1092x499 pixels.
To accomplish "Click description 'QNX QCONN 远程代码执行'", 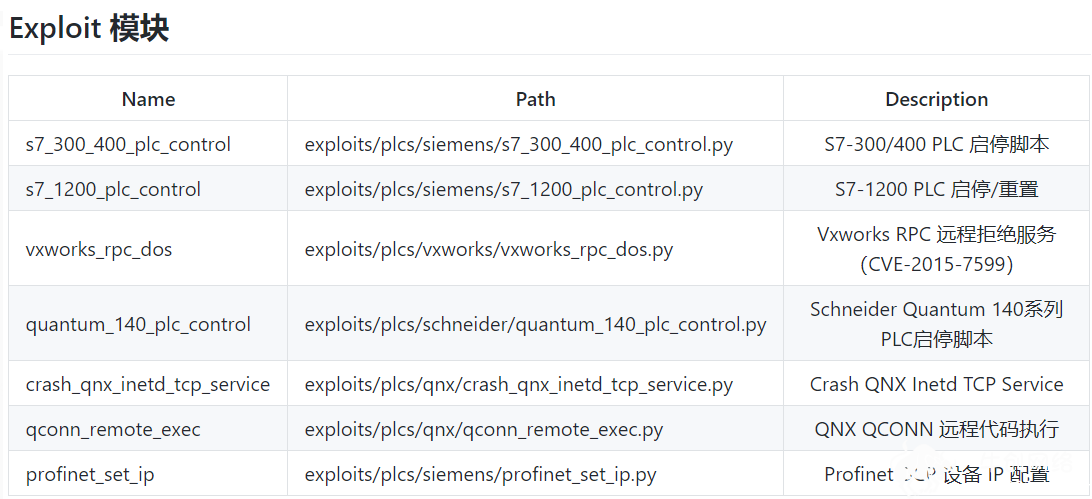I will [937, 429].
